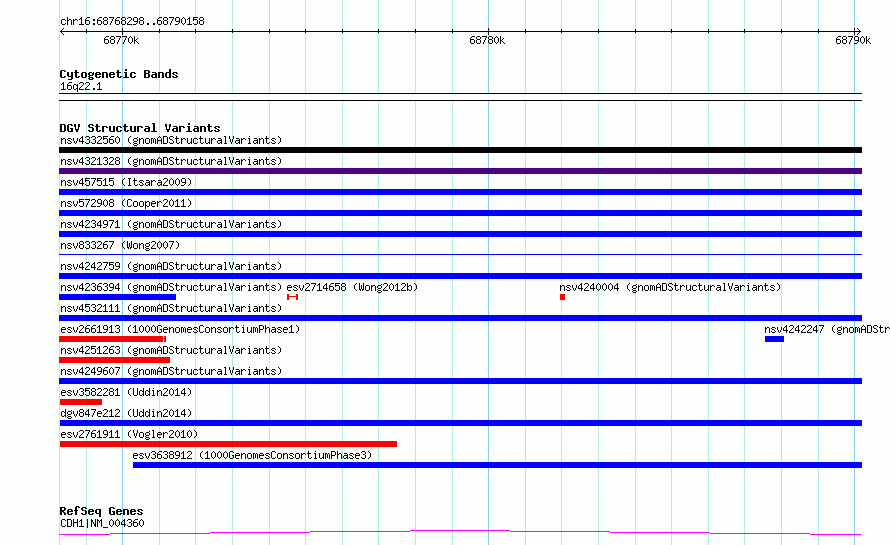Screen dimensions: 890x545
Task: Open the nsv4332560 (gnomADStructuralVariants) label
Action: coord(171,140)
